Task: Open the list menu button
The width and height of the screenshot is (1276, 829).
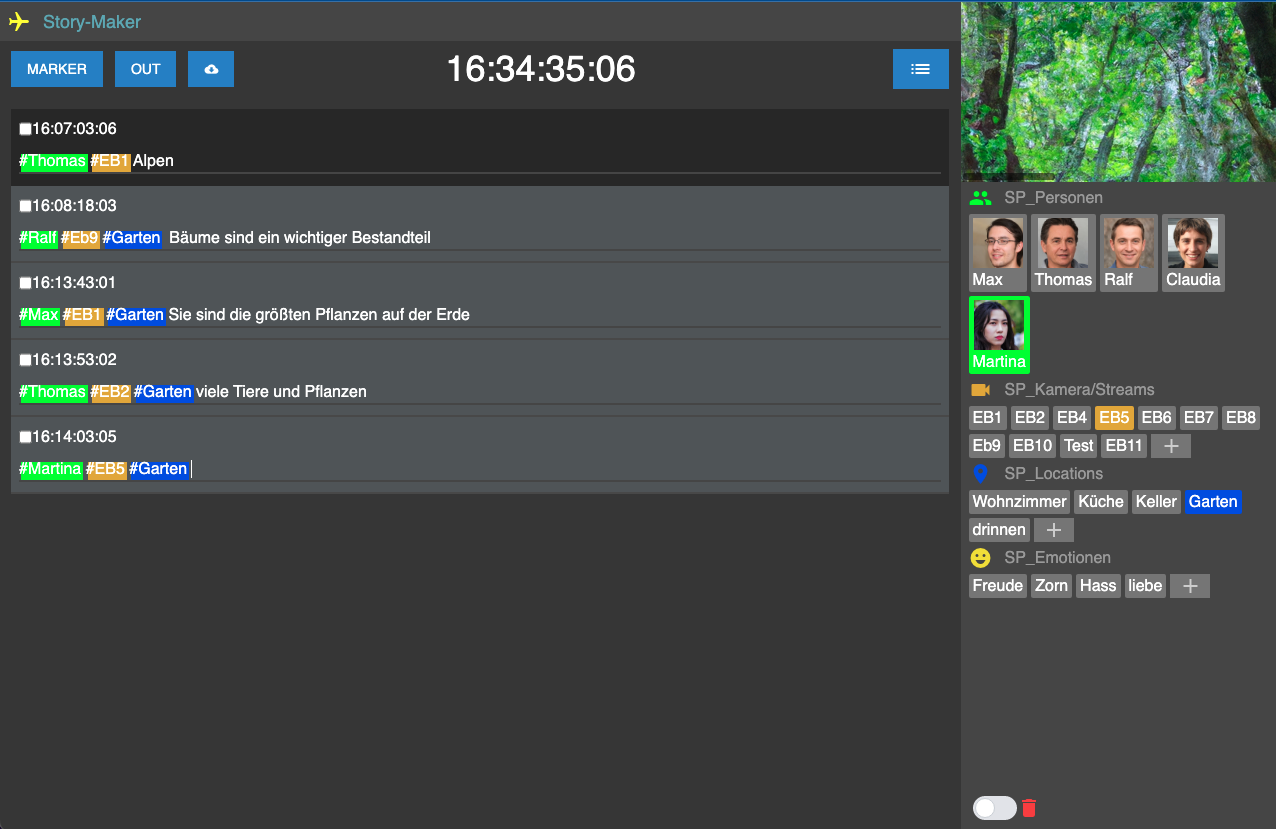Action: click(921, 69)
